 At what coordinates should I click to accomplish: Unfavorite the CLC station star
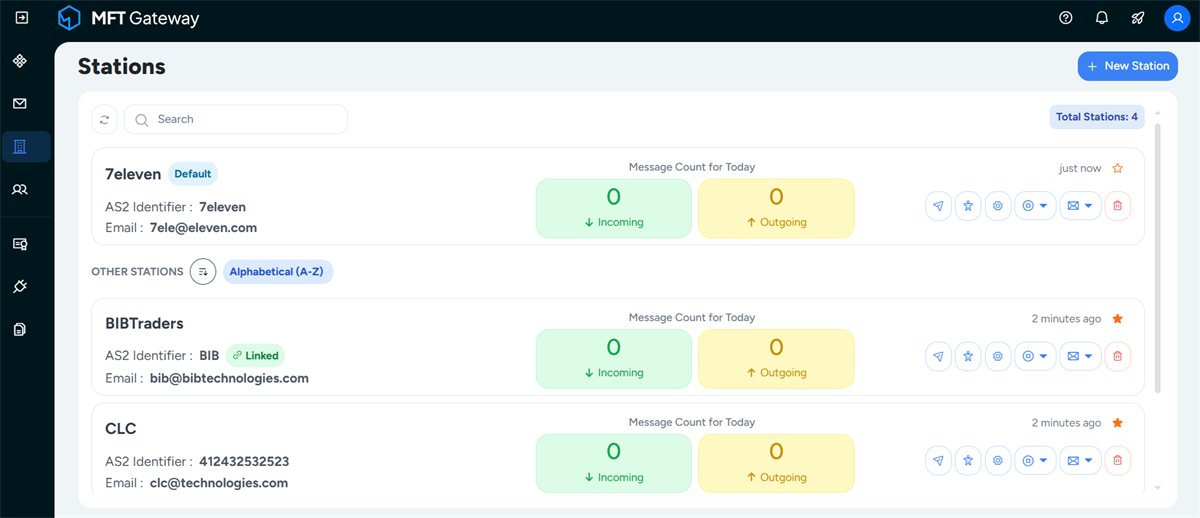click(1118, 423)
